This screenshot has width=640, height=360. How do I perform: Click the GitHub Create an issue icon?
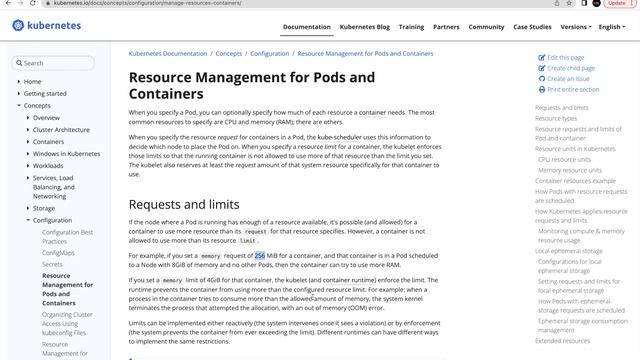point(542,79)
